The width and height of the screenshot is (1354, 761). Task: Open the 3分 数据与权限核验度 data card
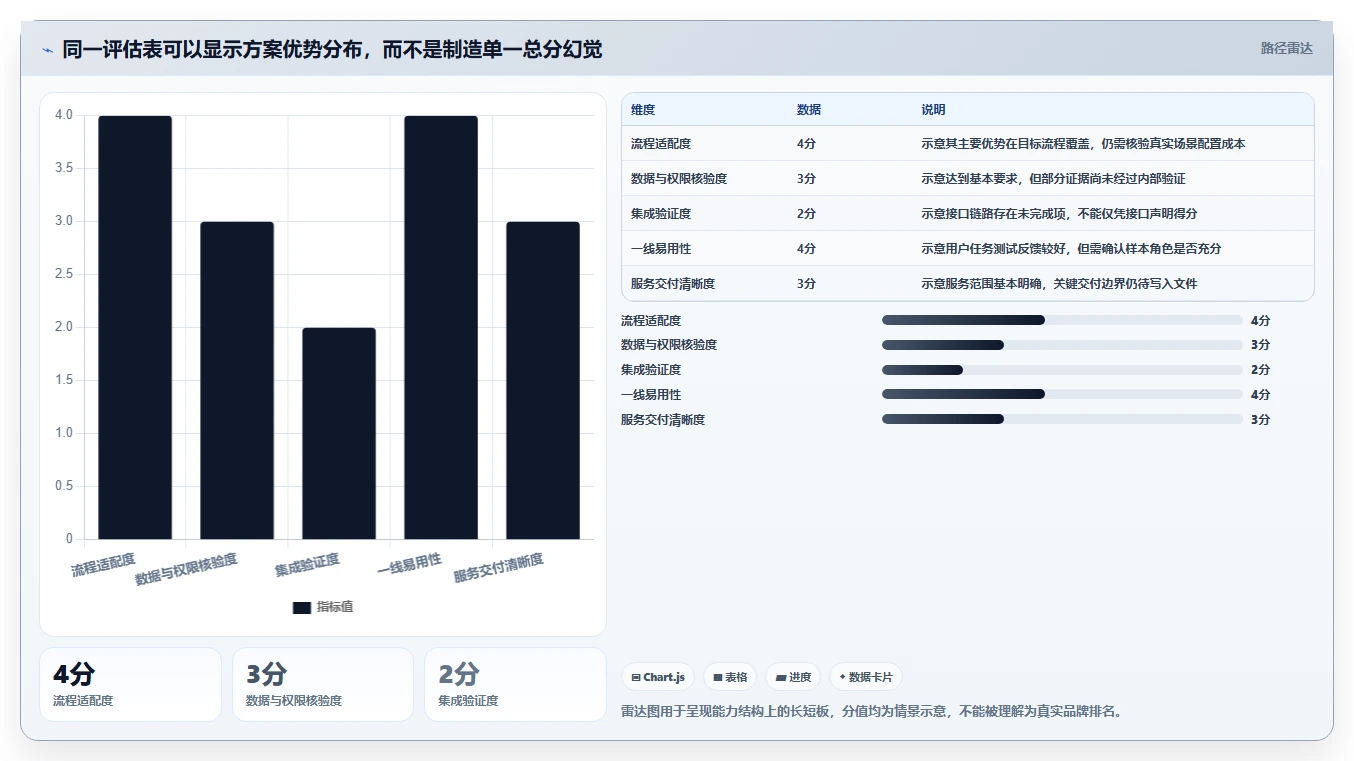(323, 684)
